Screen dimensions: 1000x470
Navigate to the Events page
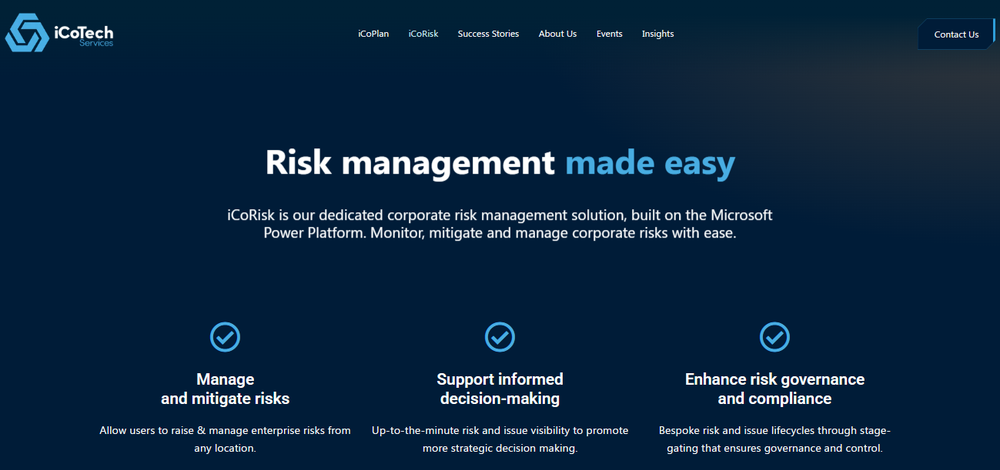tap(609, 34)
